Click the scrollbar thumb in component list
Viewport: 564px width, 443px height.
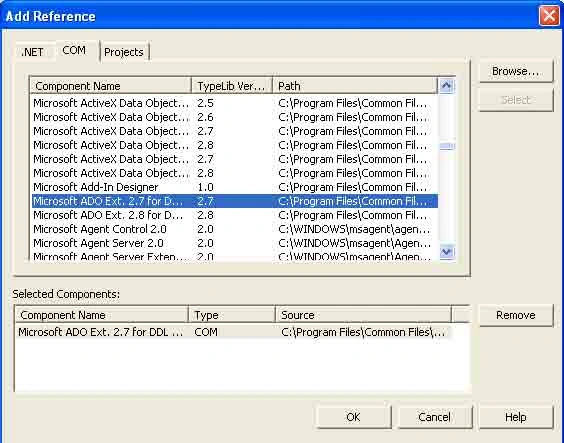(446, 146)
